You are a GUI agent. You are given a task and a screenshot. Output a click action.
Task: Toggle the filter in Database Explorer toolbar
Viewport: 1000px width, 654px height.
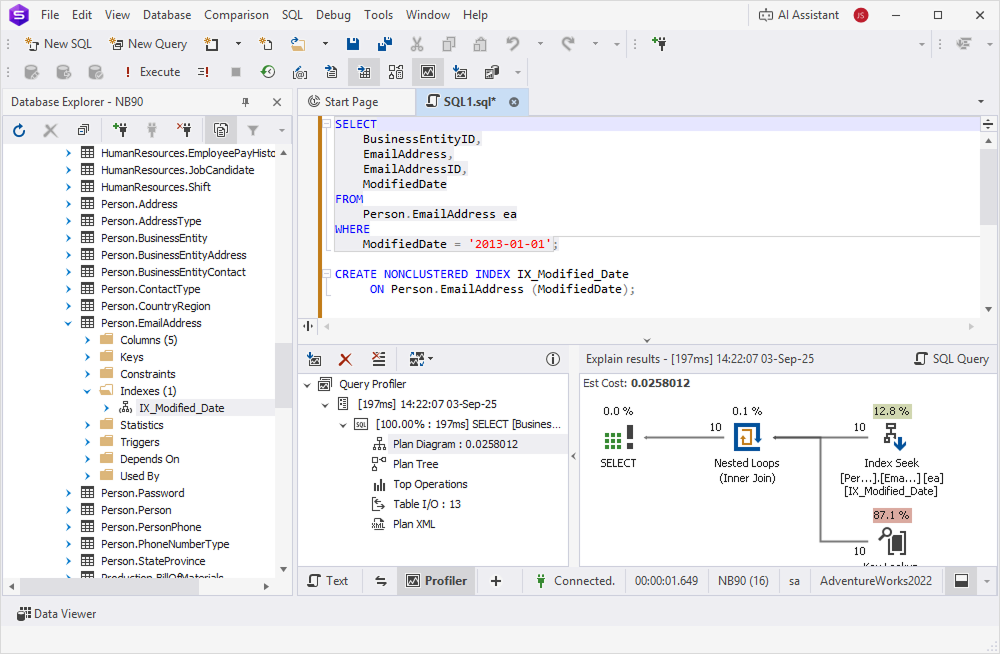pyautogui.click(x=253, y=130)
